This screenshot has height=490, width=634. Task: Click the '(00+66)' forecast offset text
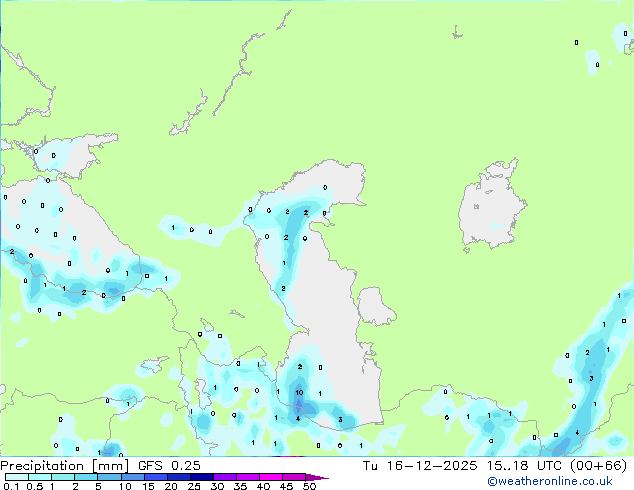[598, 466]
